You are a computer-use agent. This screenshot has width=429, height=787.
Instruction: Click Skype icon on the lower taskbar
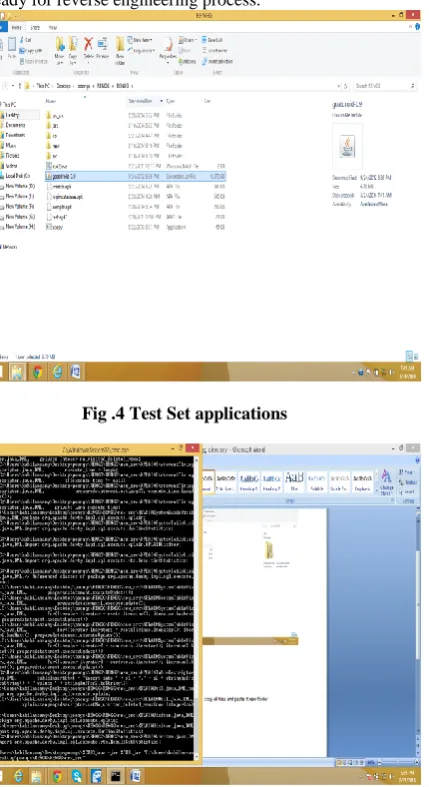coord(76,776)
